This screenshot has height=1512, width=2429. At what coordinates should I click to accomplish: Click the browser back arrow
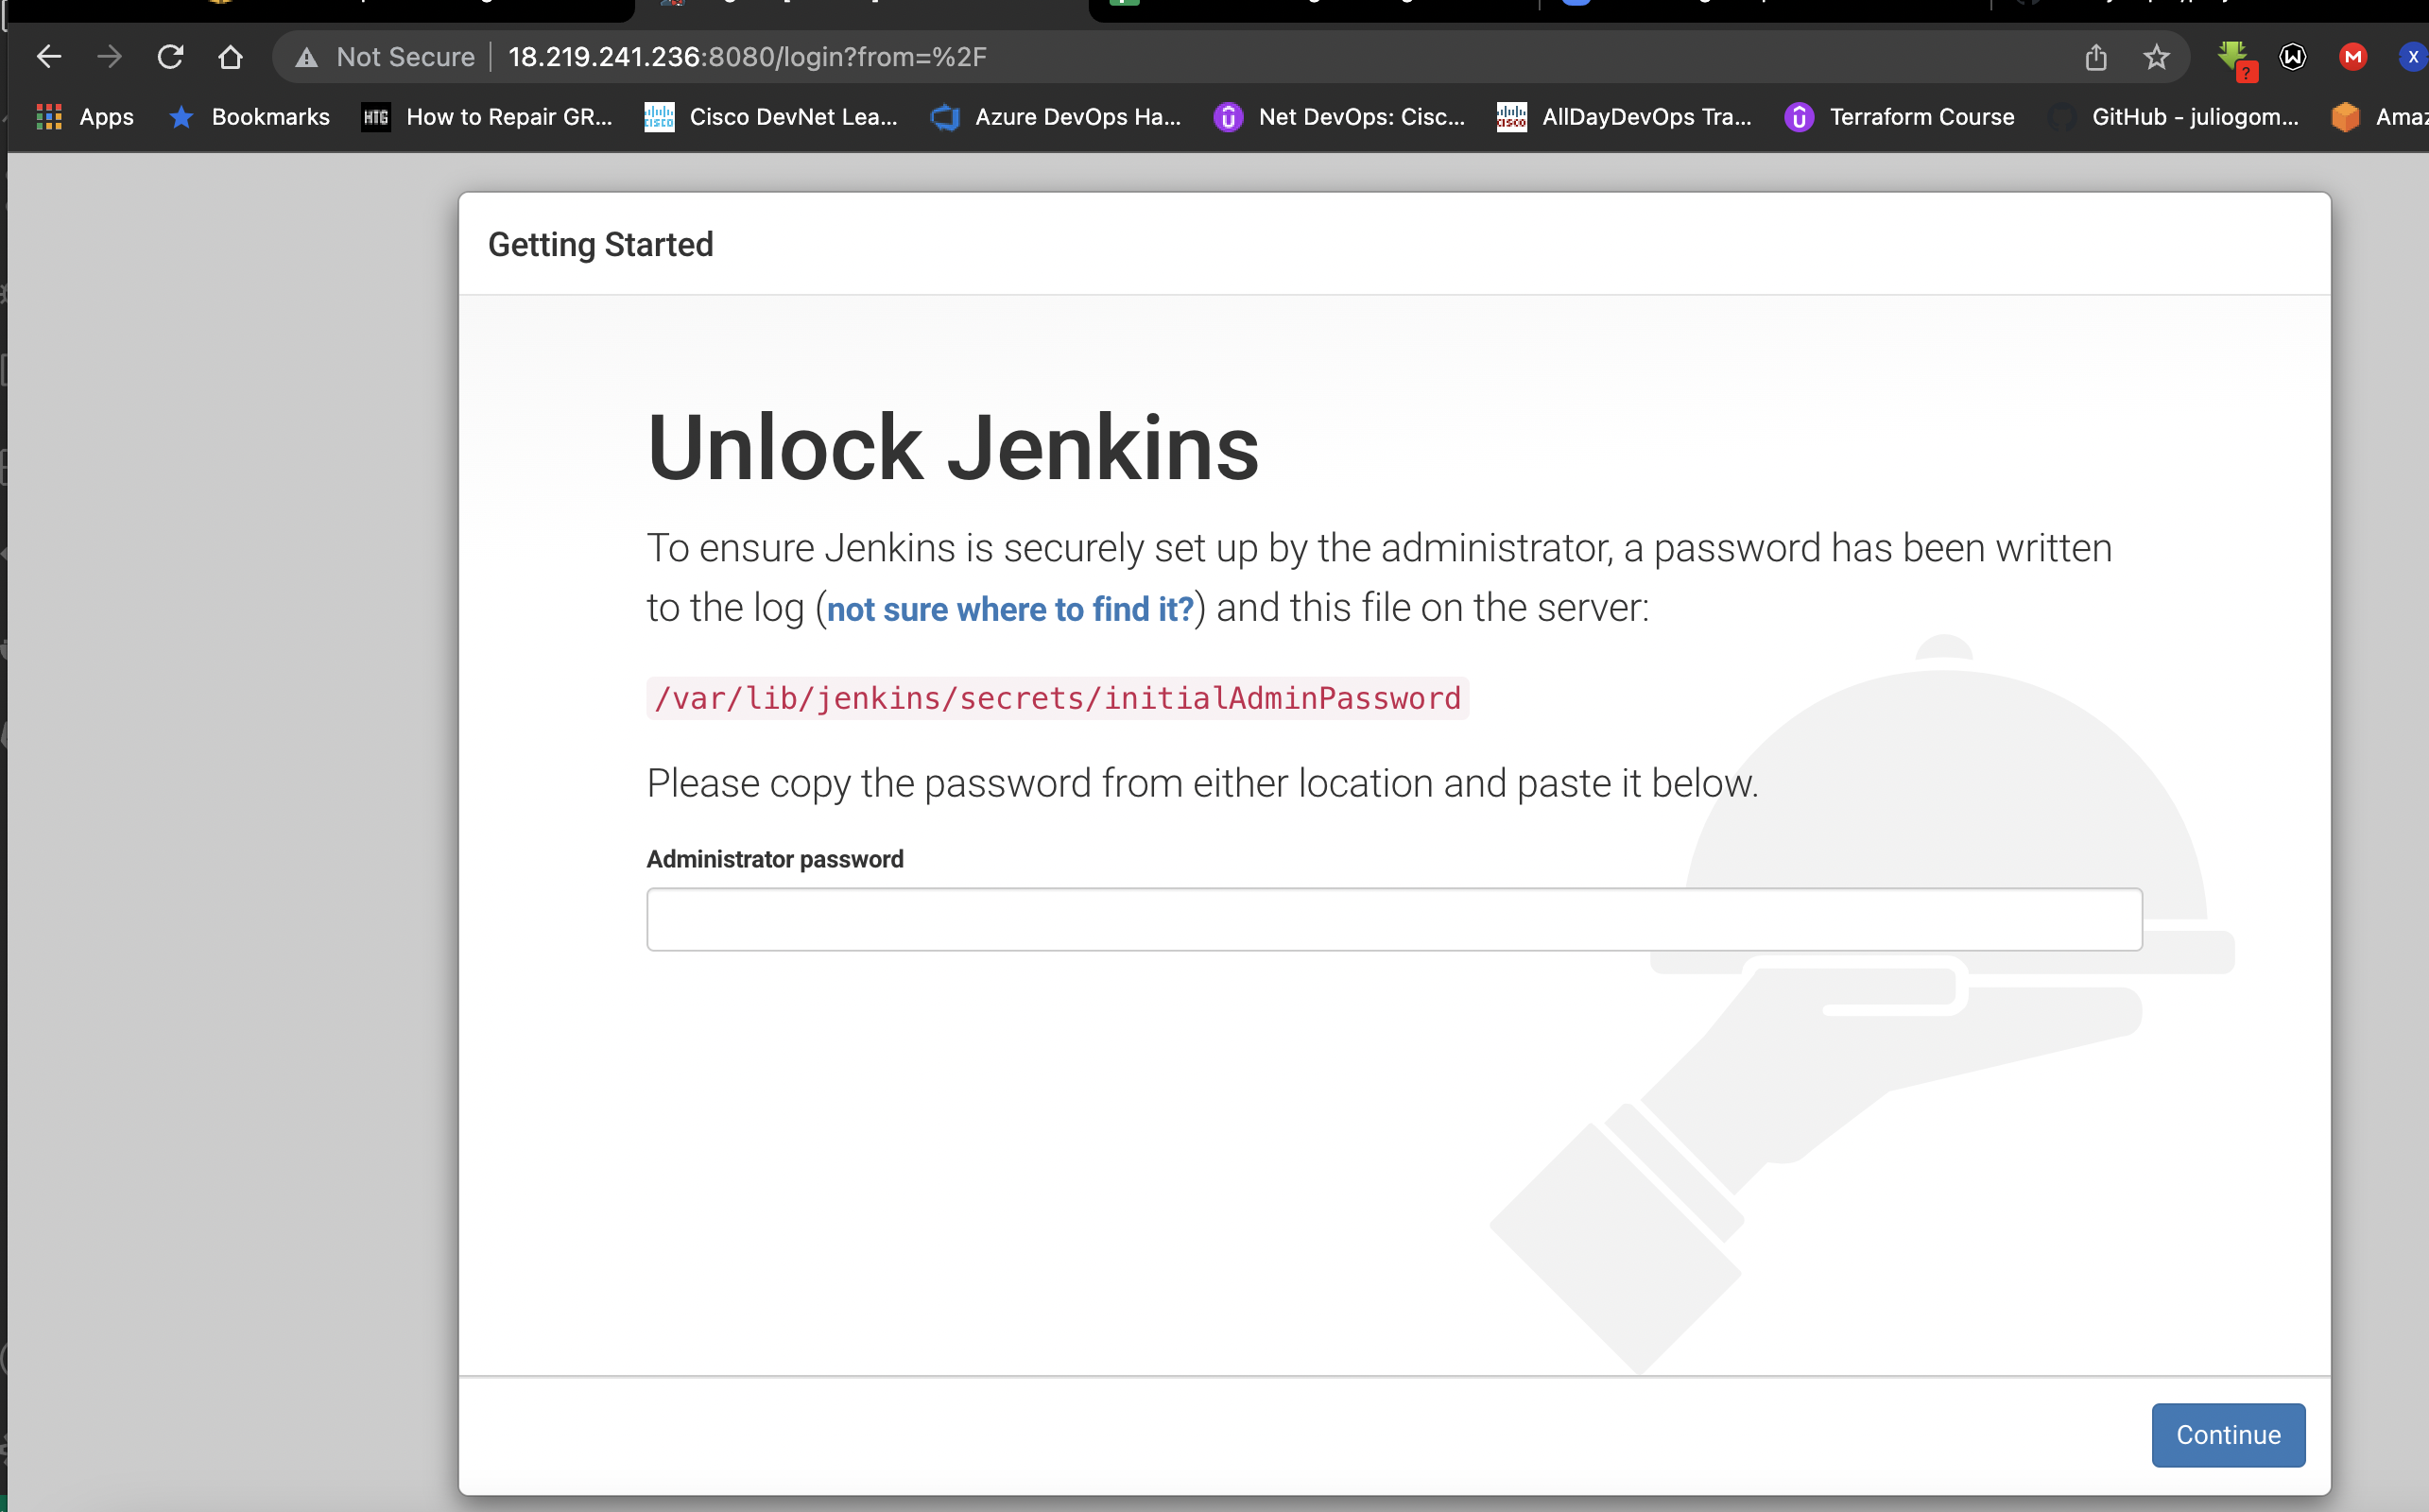[x=49, y=57]
